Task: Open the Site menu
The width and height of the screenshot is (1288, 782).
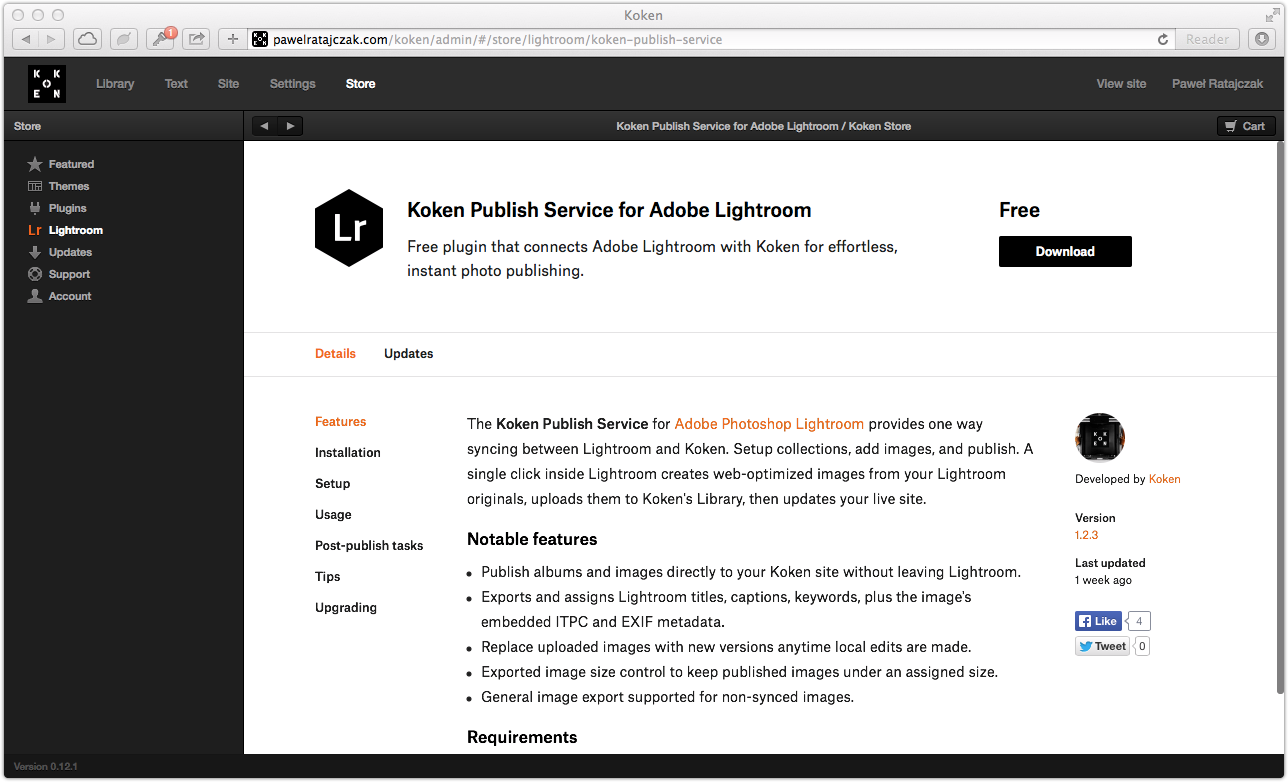Action: click(228, 84)
